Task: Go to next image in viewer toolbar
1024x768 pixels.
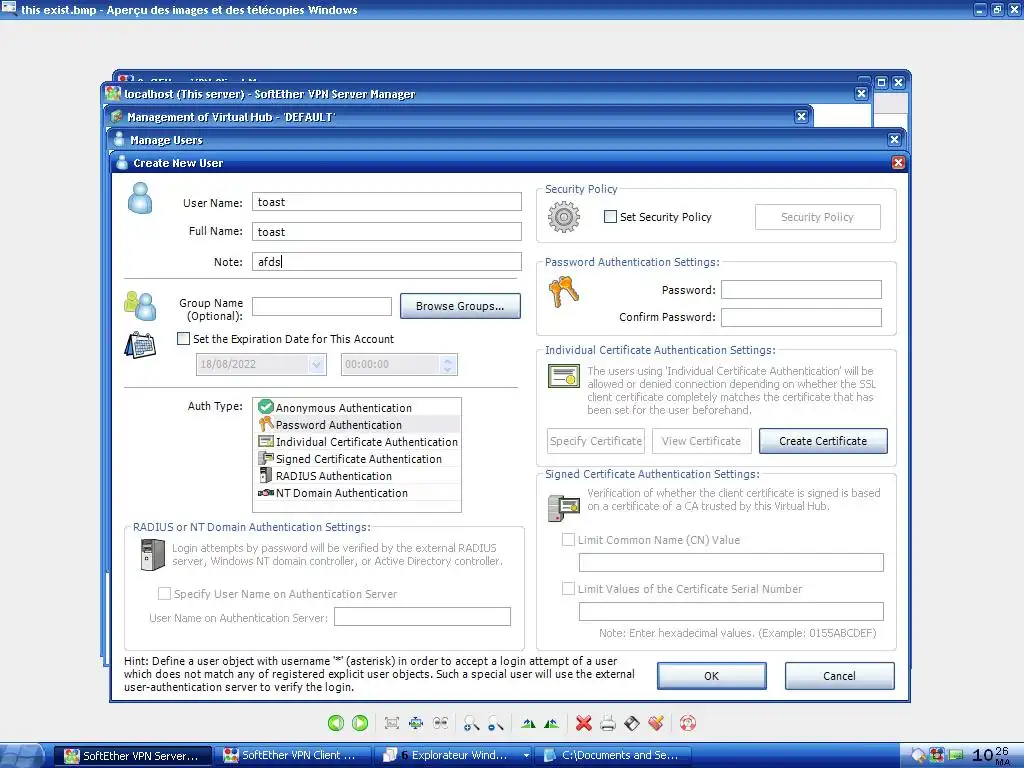Action: coord(360,723)
